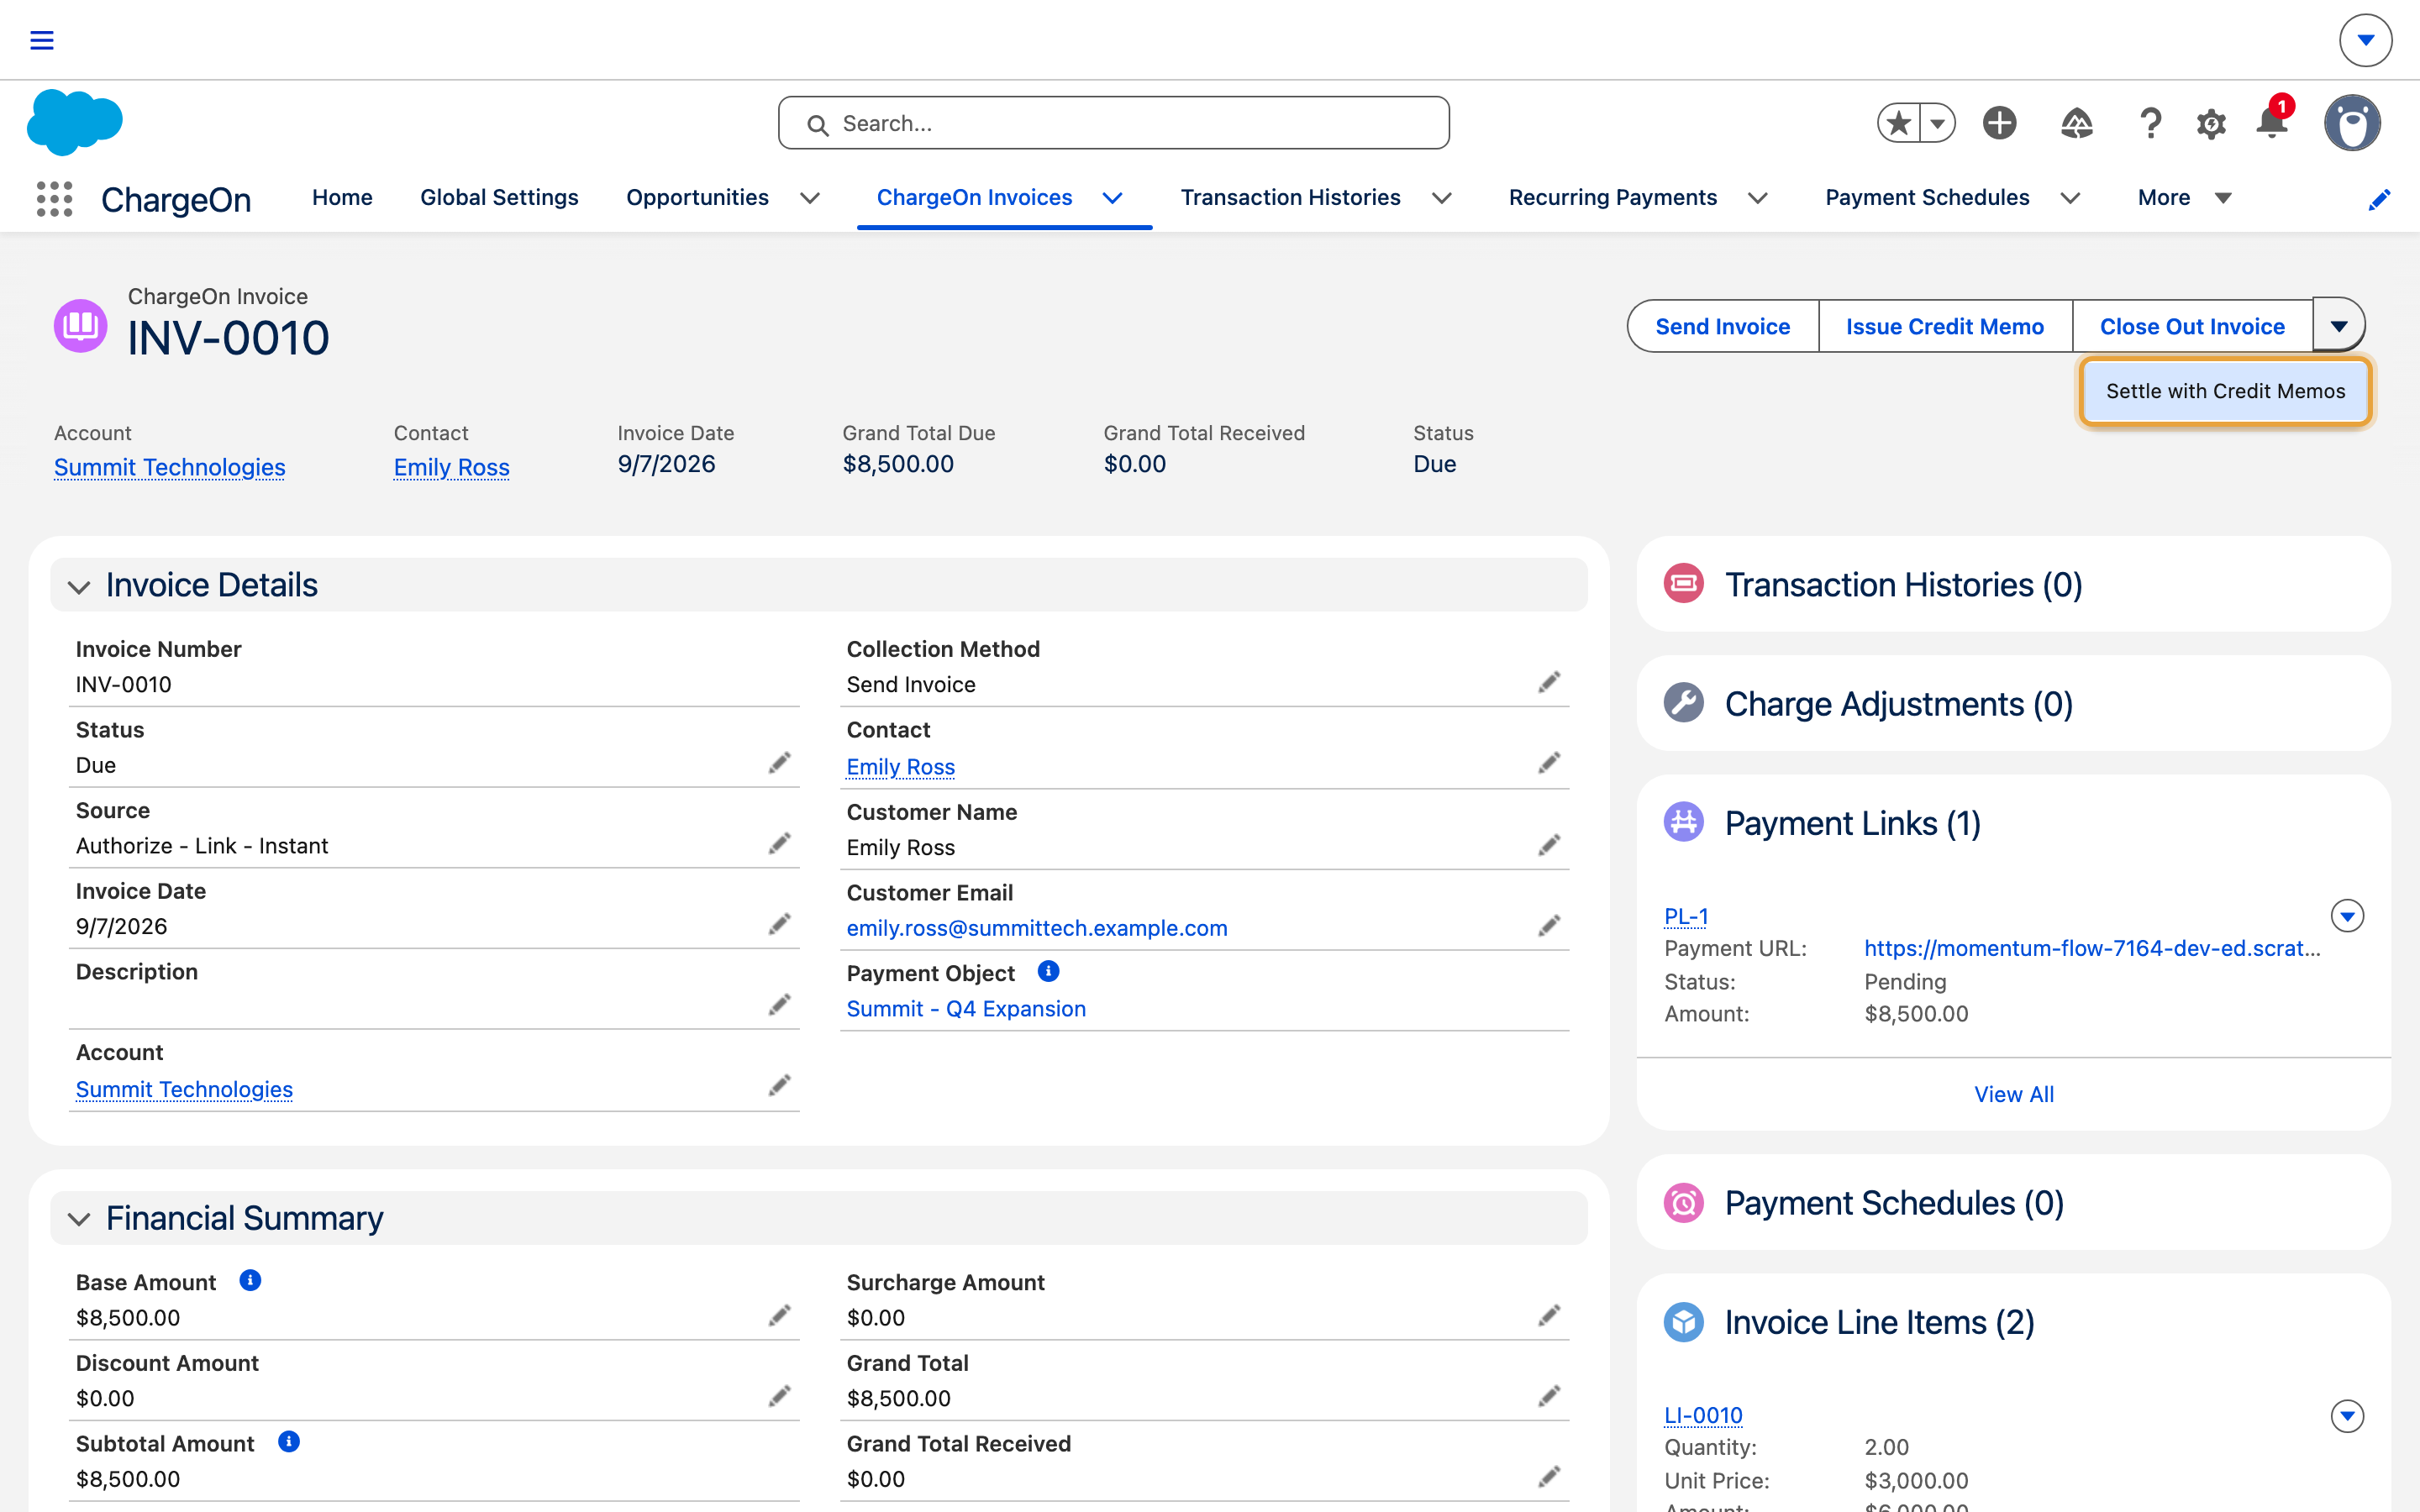Click the Invoice Line Items cube icon
The width and height of the screenshot is (2420, 1512).
click(x=1684, y=1322)
